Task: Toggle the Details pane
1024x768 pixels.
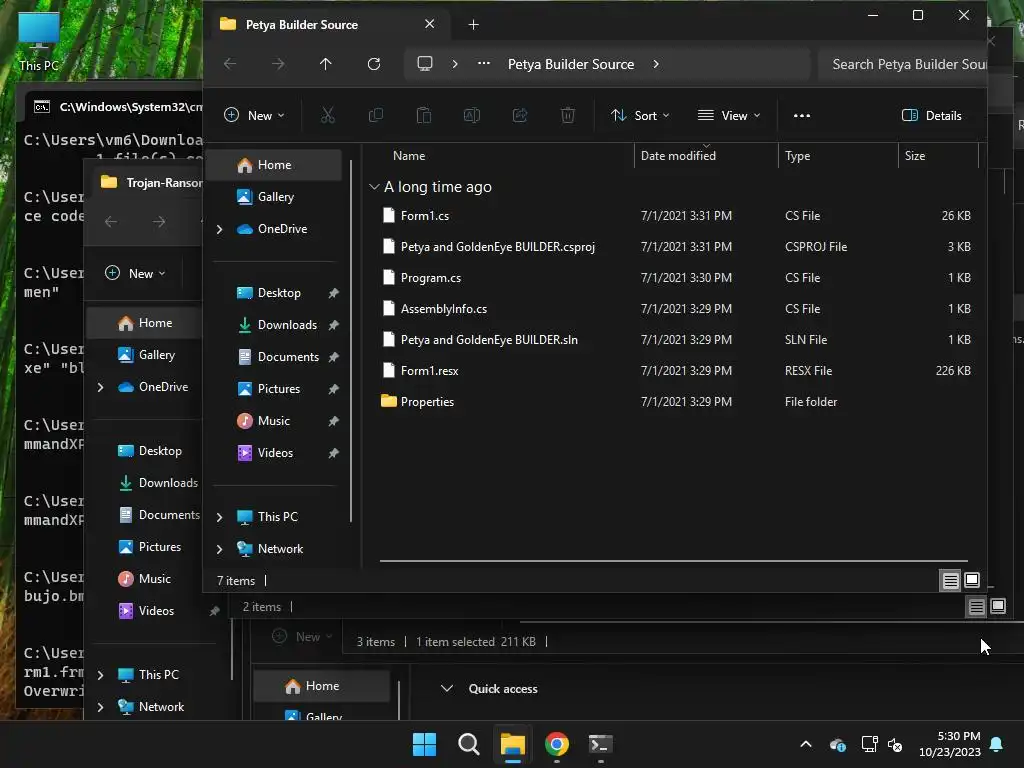Action: pos(932,116)
